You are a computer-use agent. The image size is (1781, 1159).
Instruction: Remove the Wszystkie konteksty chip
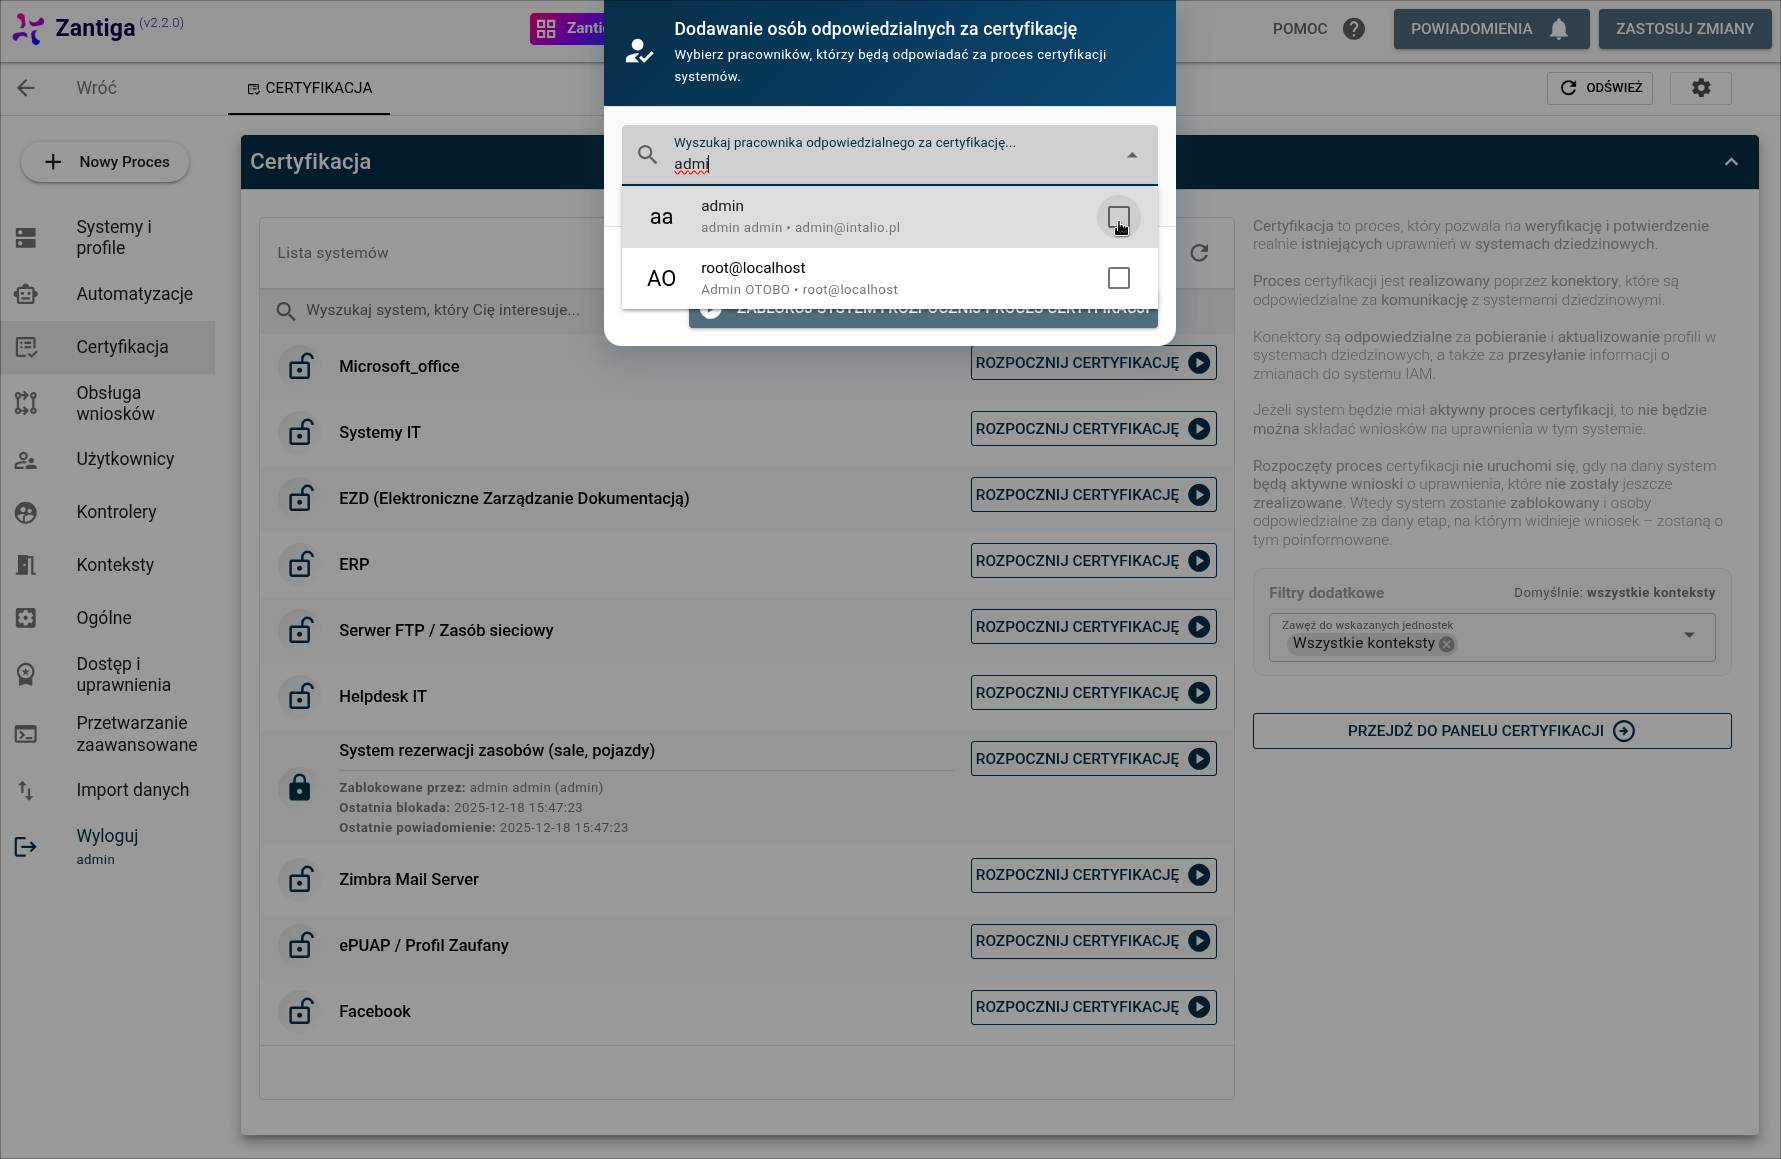[1446, 644]
